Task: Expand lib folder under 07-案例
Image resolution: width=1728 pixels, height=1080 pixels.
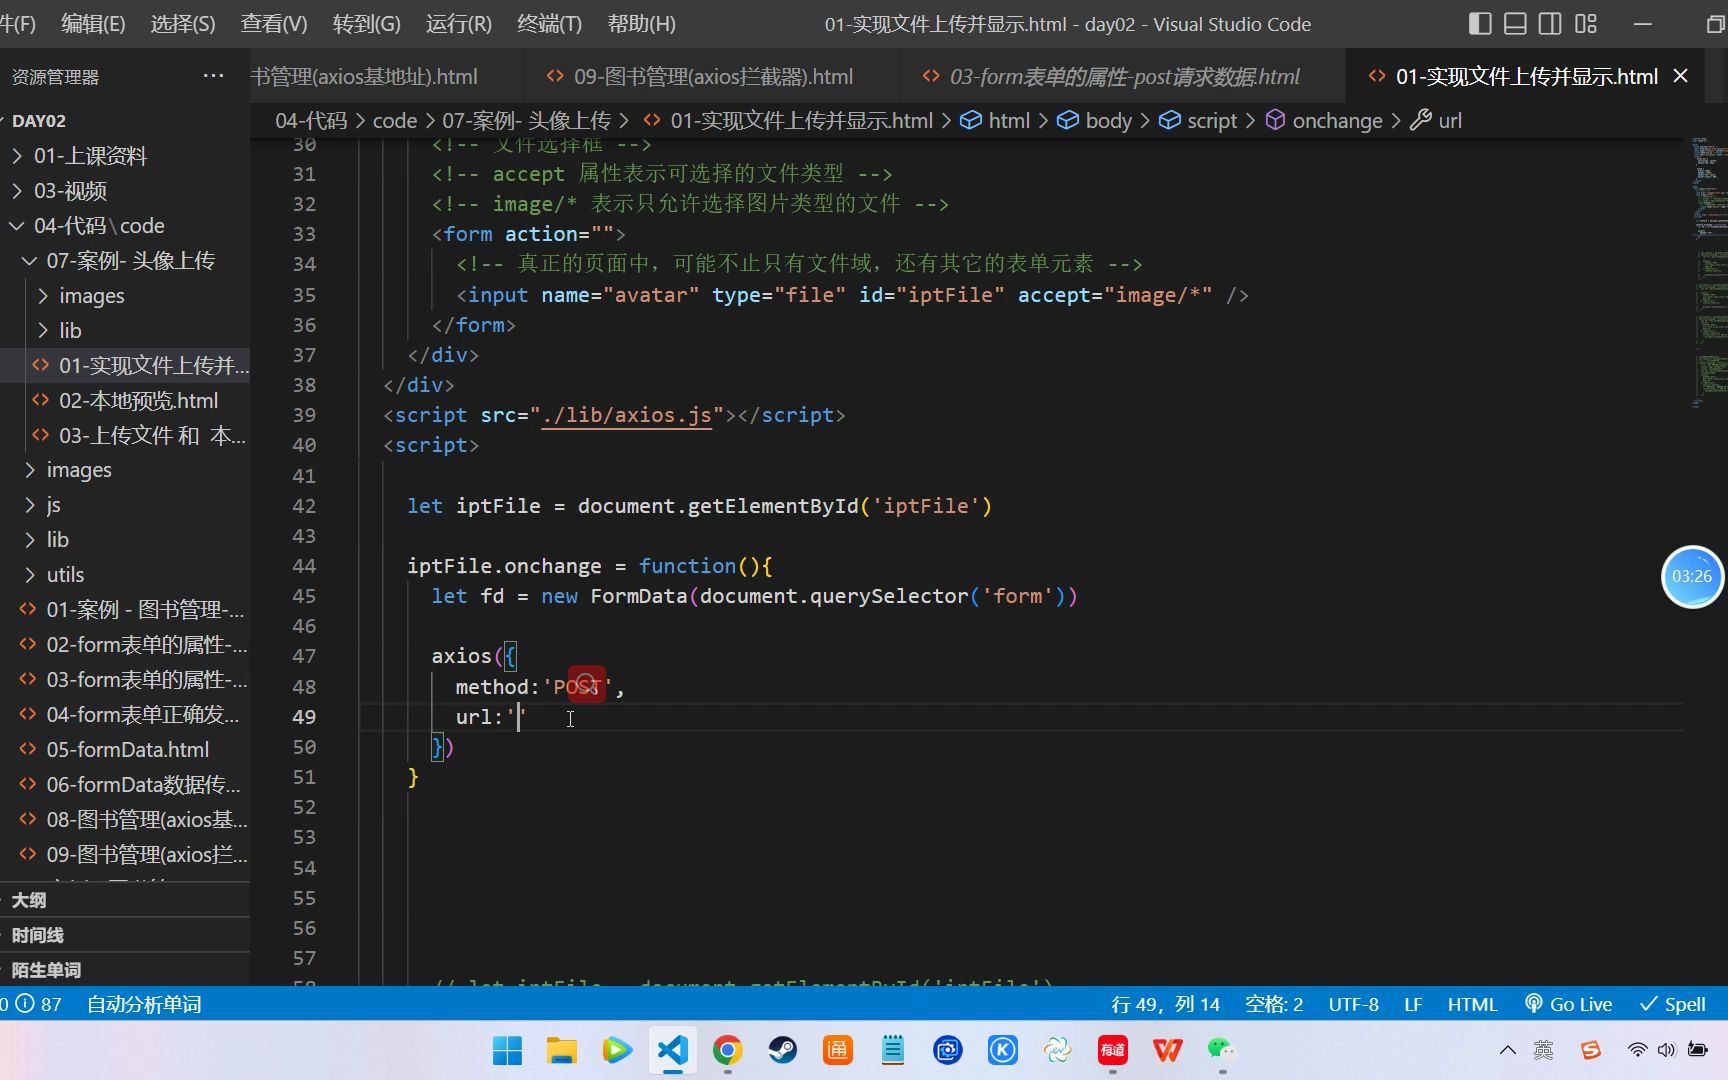Action: pos(70,331)
